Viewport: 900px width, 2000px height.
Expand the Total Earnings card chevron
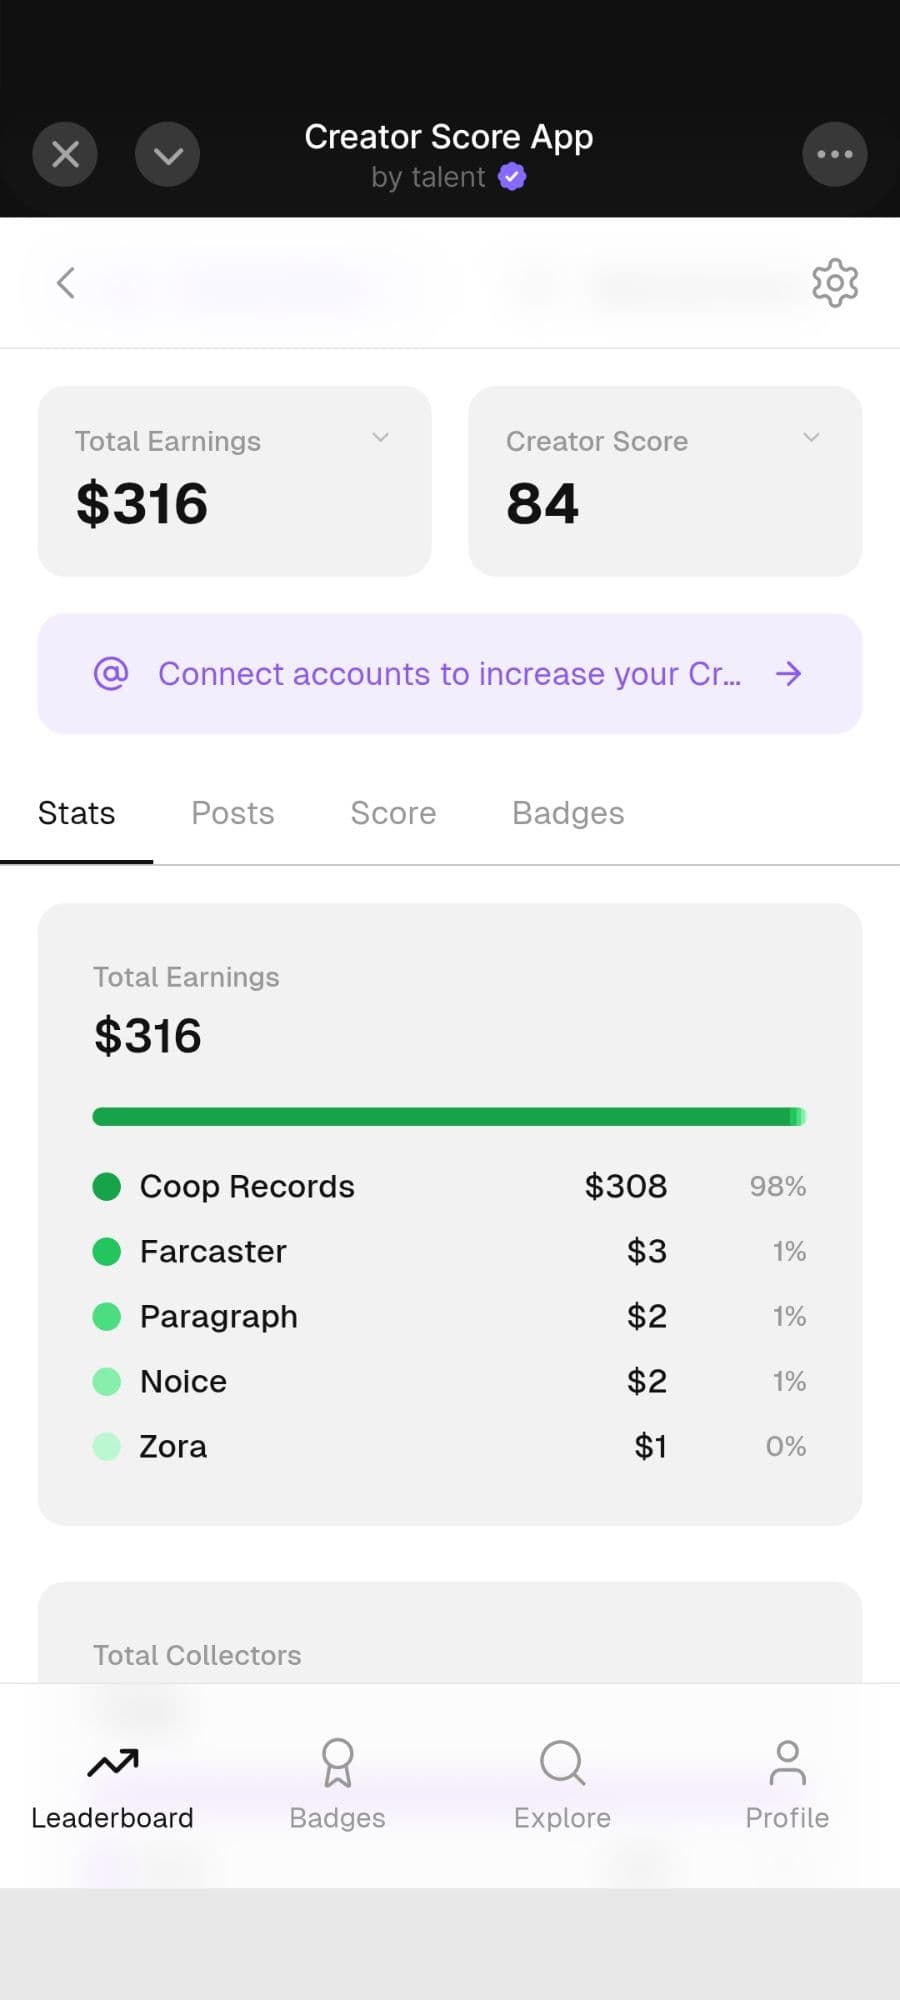pyautogui.click(x=380, y=438)
